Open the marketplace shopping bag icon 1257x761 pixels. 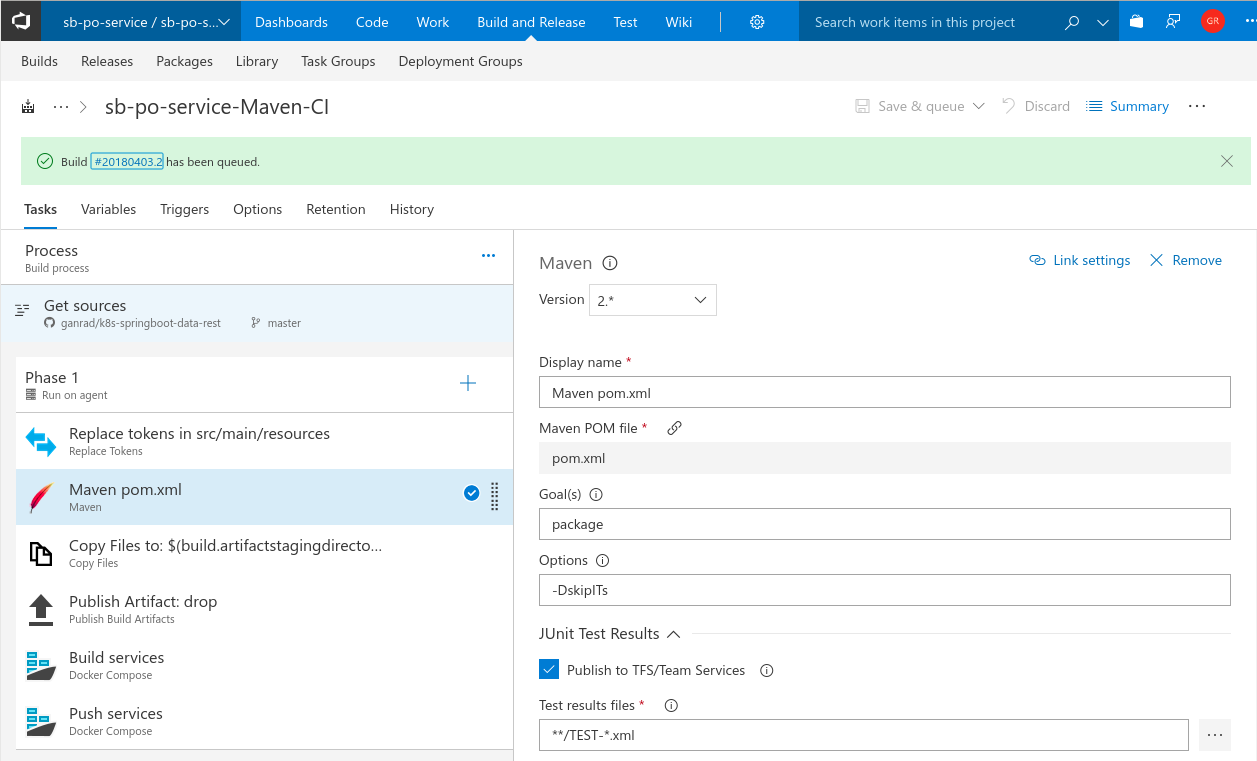point(1136,21)
